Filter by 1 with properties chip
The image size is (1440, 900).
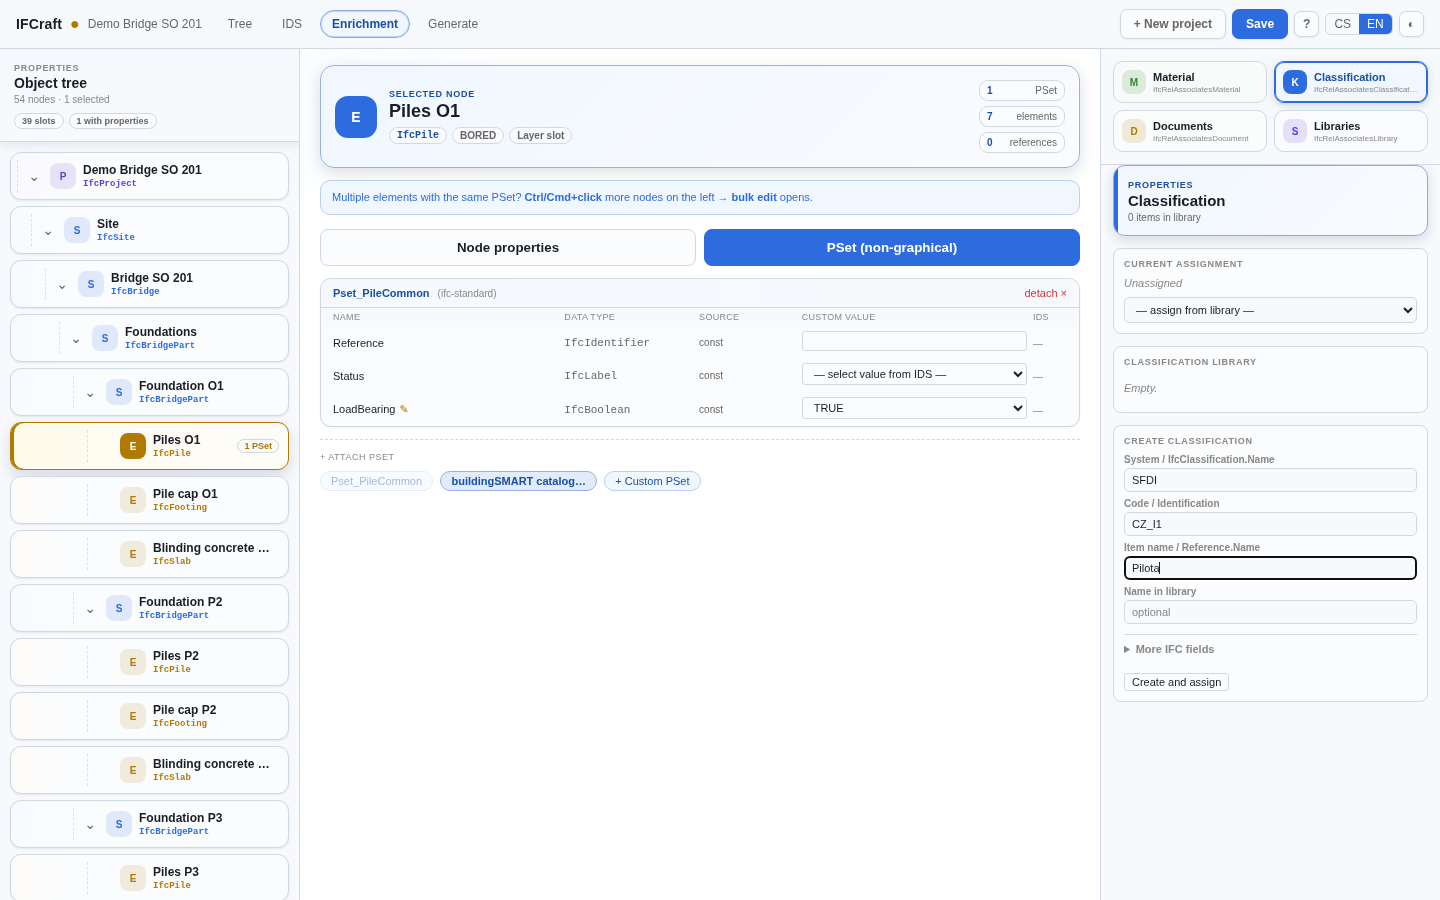click(x=113, y=121)
